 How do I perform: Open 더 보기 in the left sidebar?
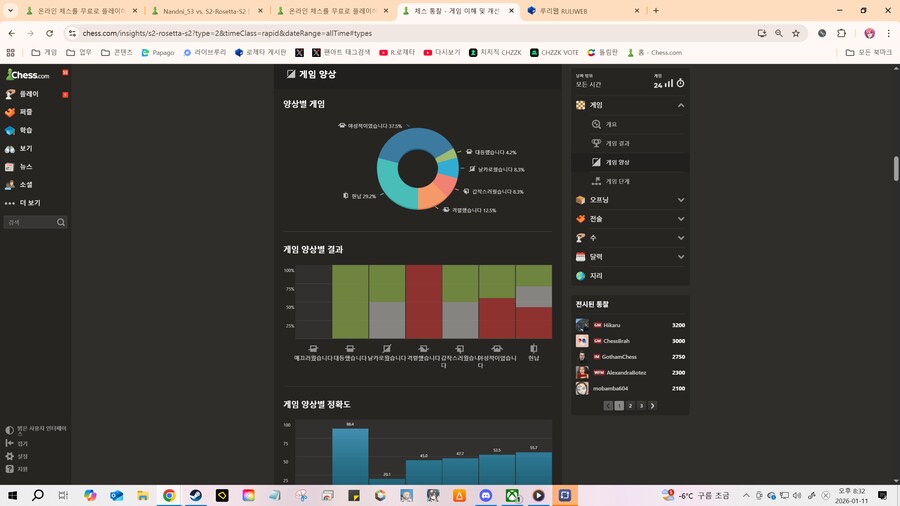click(x=30, y=203)
